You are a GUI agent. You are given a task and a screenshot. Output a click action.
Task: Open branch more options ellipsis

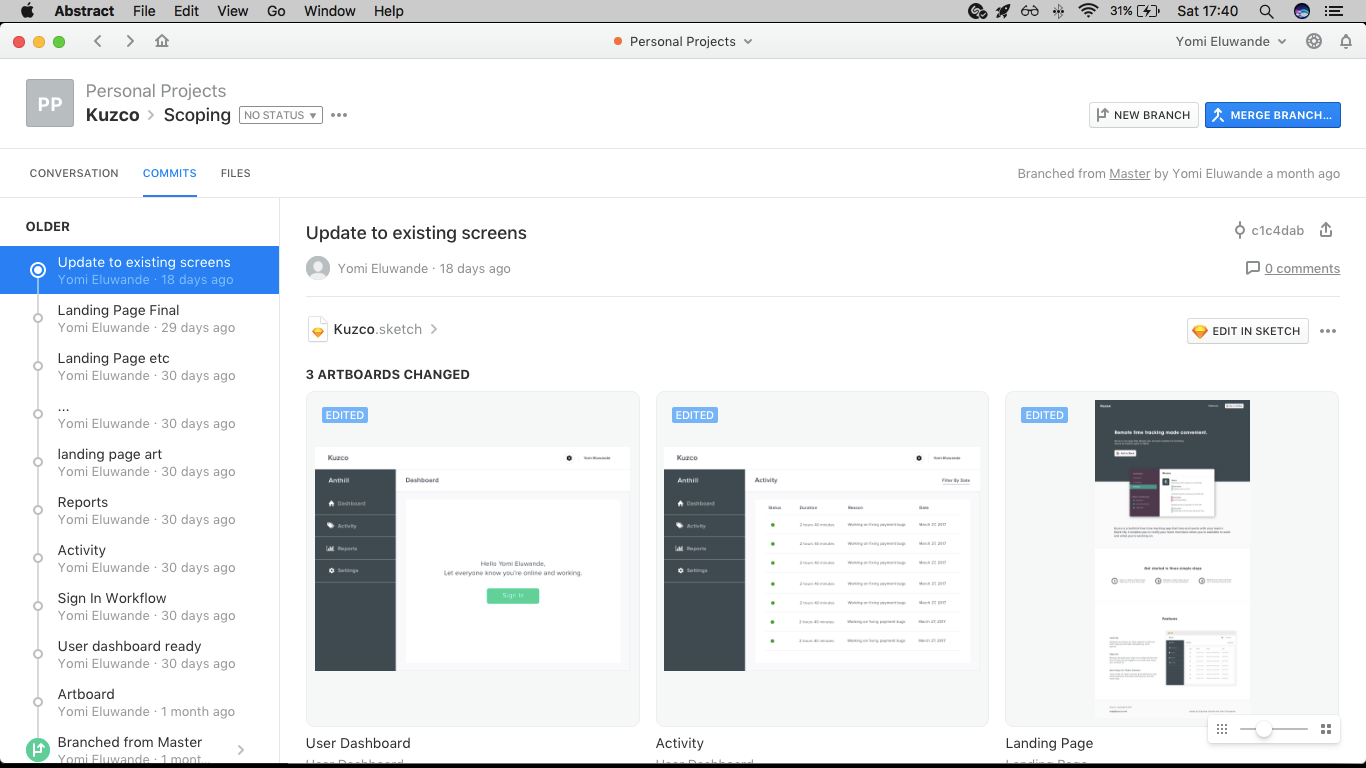(339, 115)
